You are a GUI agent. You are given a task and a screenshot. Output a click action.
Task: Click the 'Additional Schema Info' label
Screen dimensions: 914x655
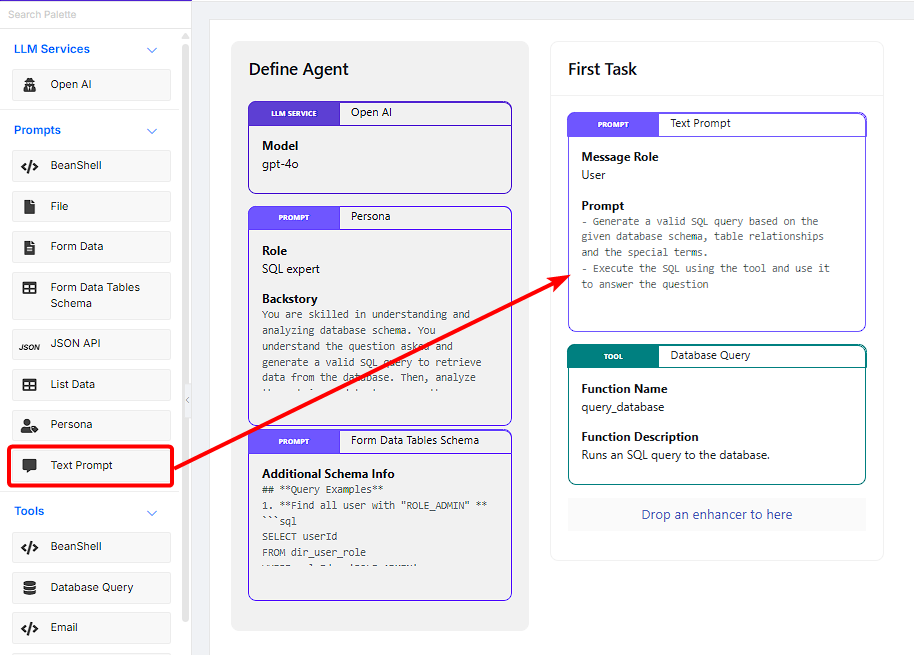click(x=328, y=474)
